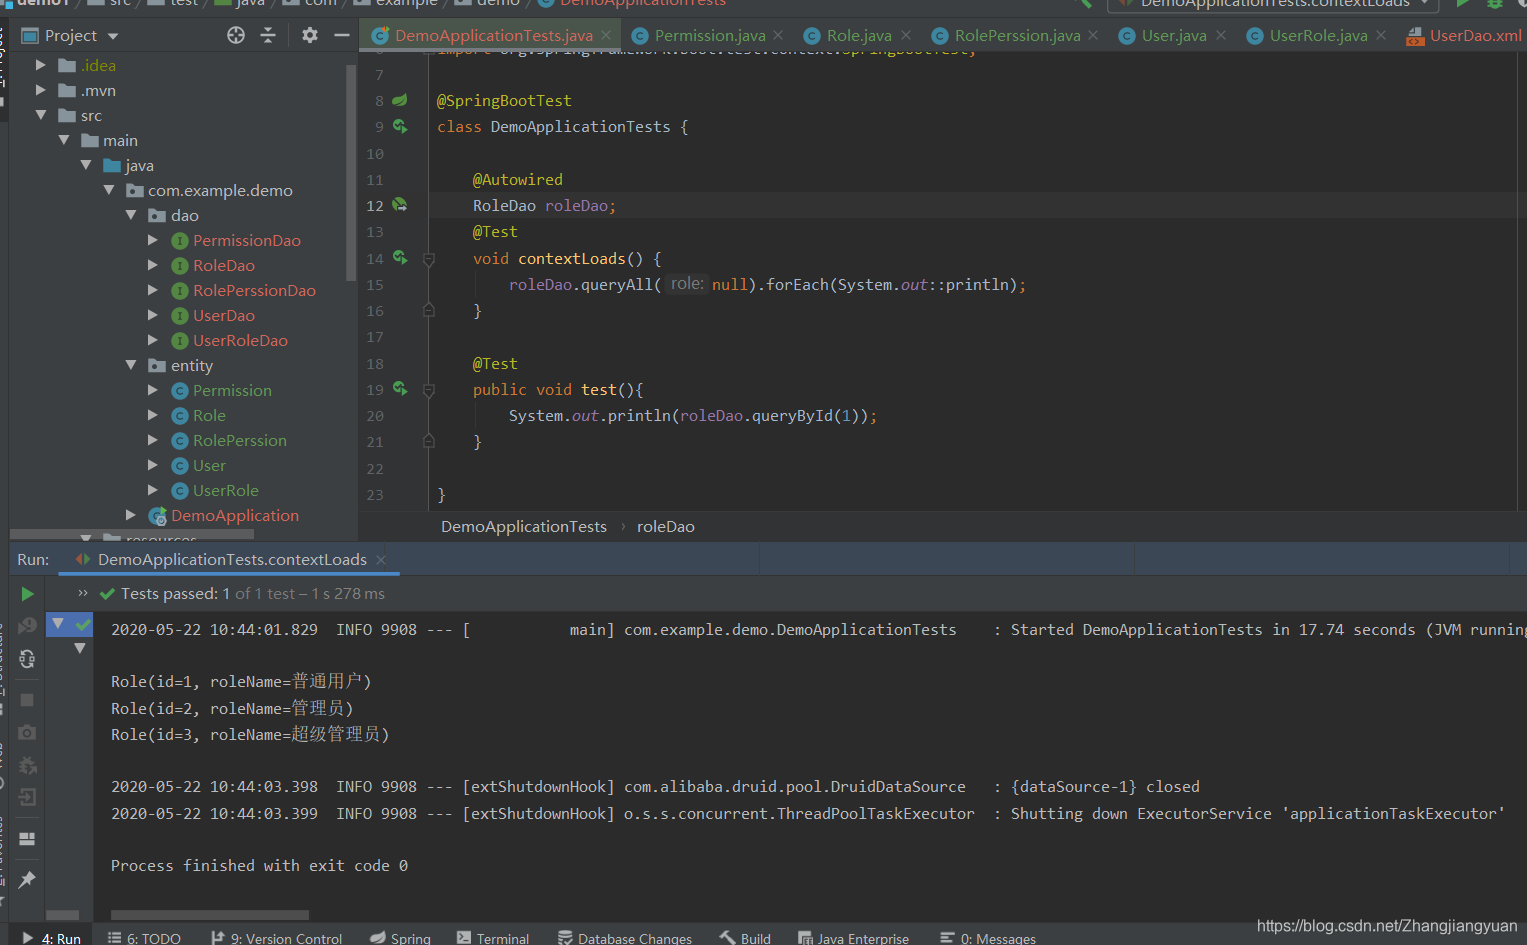Click run test gutter icon on line 14

[400, 258]
